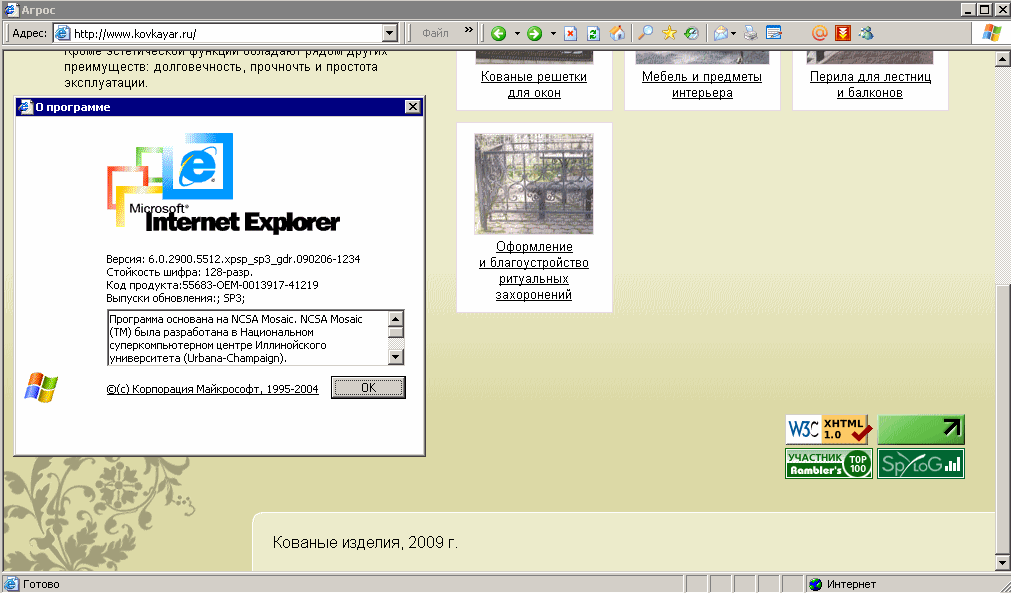1011x593 pixels.
Task: Click the Mail envelope icon
Action: tap(720, 33)
